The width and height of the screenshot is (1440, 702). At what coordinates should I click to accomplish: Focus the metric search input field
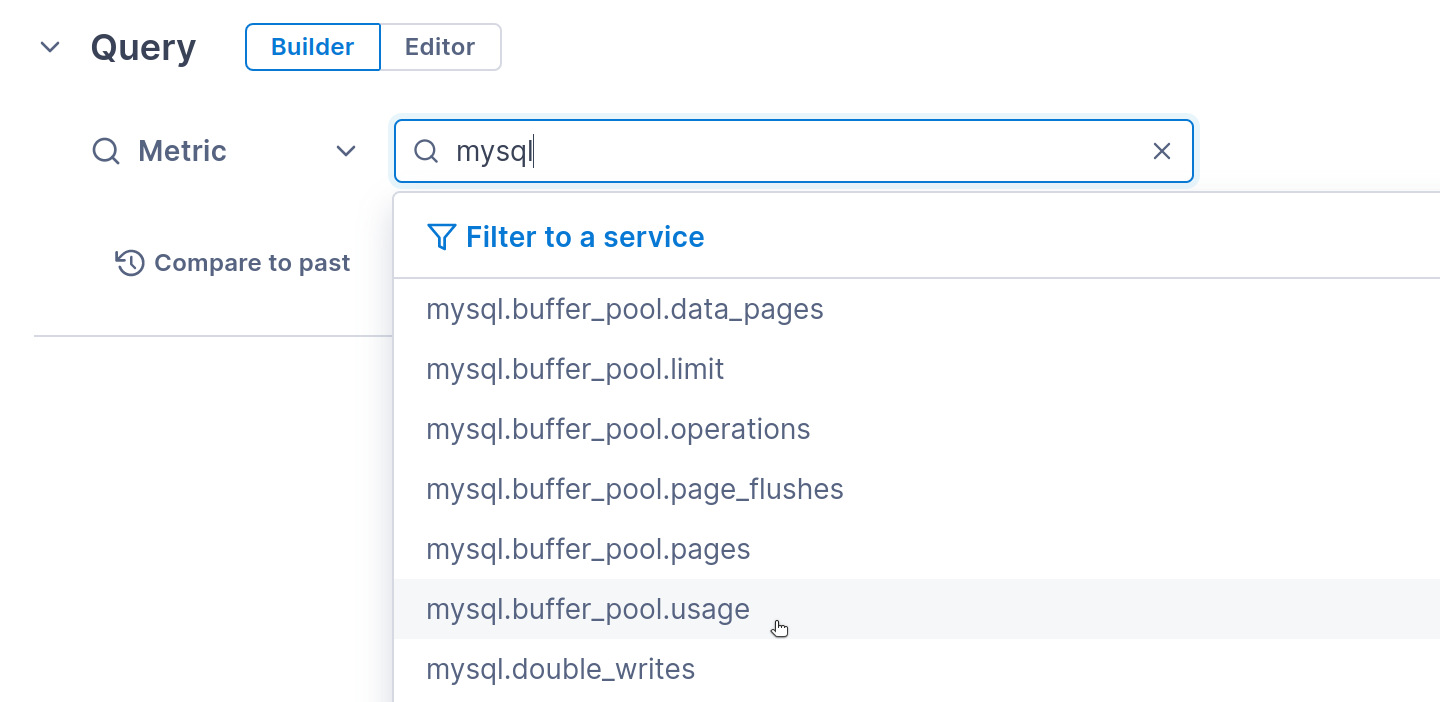coord(790,151)
